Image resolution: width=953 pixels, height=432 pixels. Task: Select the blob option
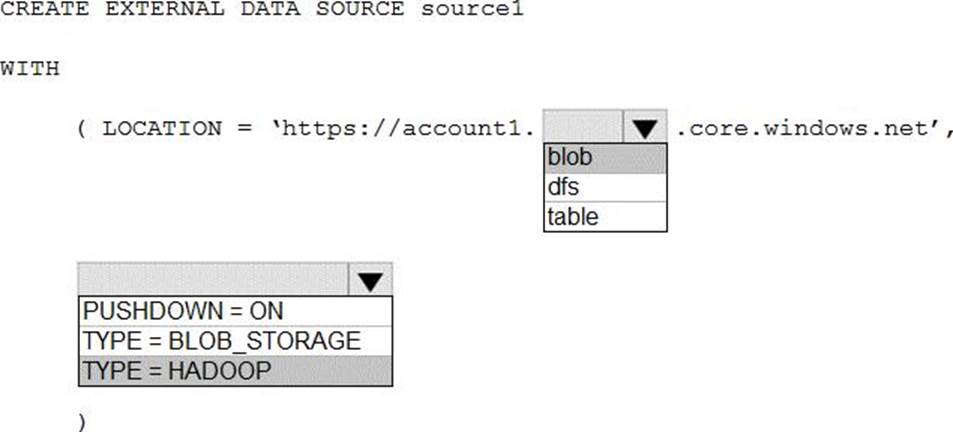coord(604,158)
